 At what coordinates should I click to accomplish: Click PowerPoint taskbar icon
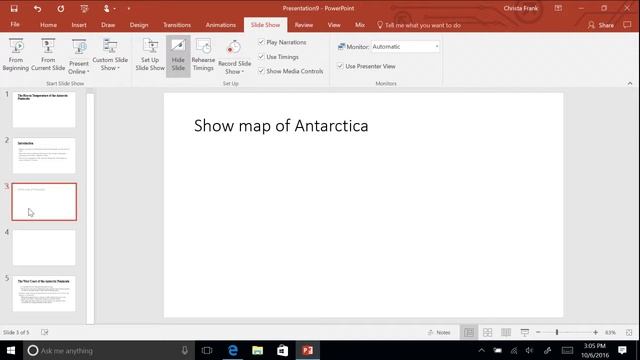pyautogui.click(x=307, y=350)
